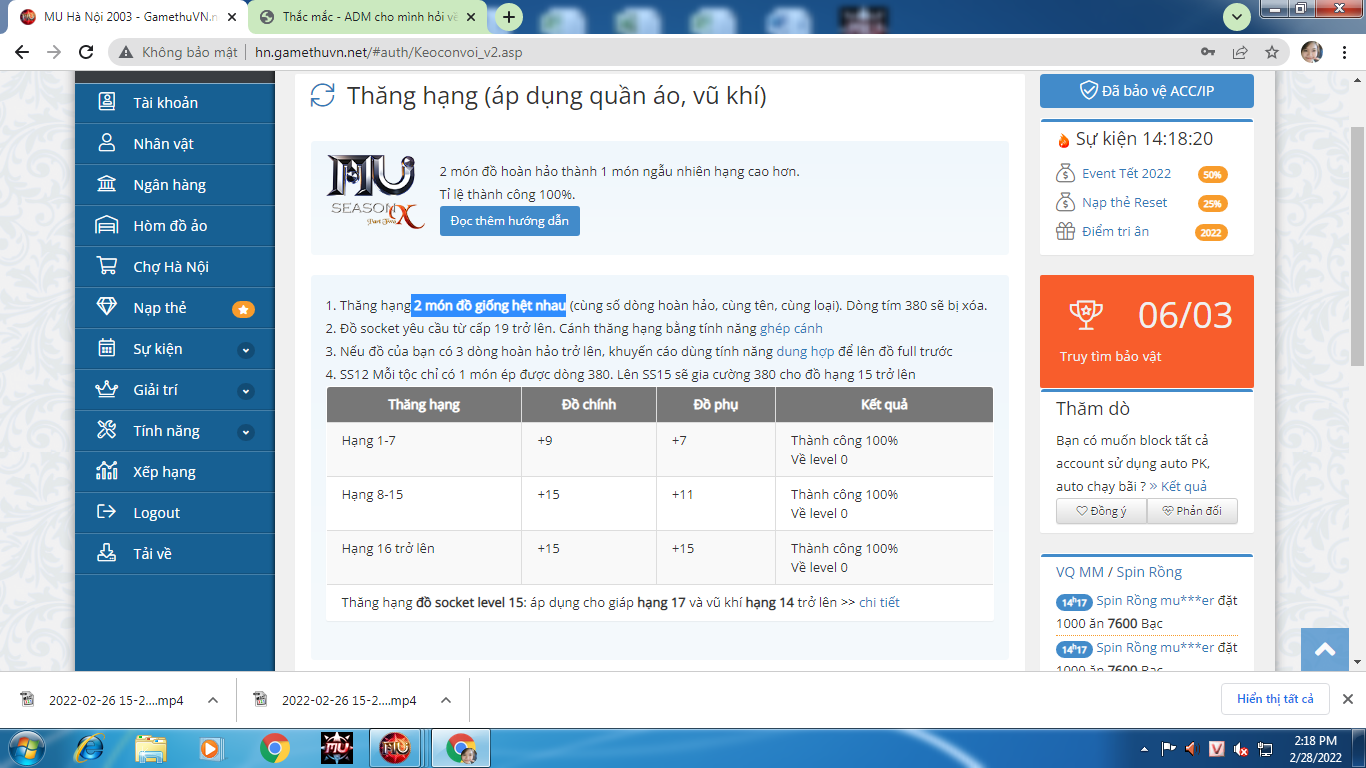Click the Đọc thêm hướng dẫn button
The image size is (1366, 768).
click(x=509, y=221)
